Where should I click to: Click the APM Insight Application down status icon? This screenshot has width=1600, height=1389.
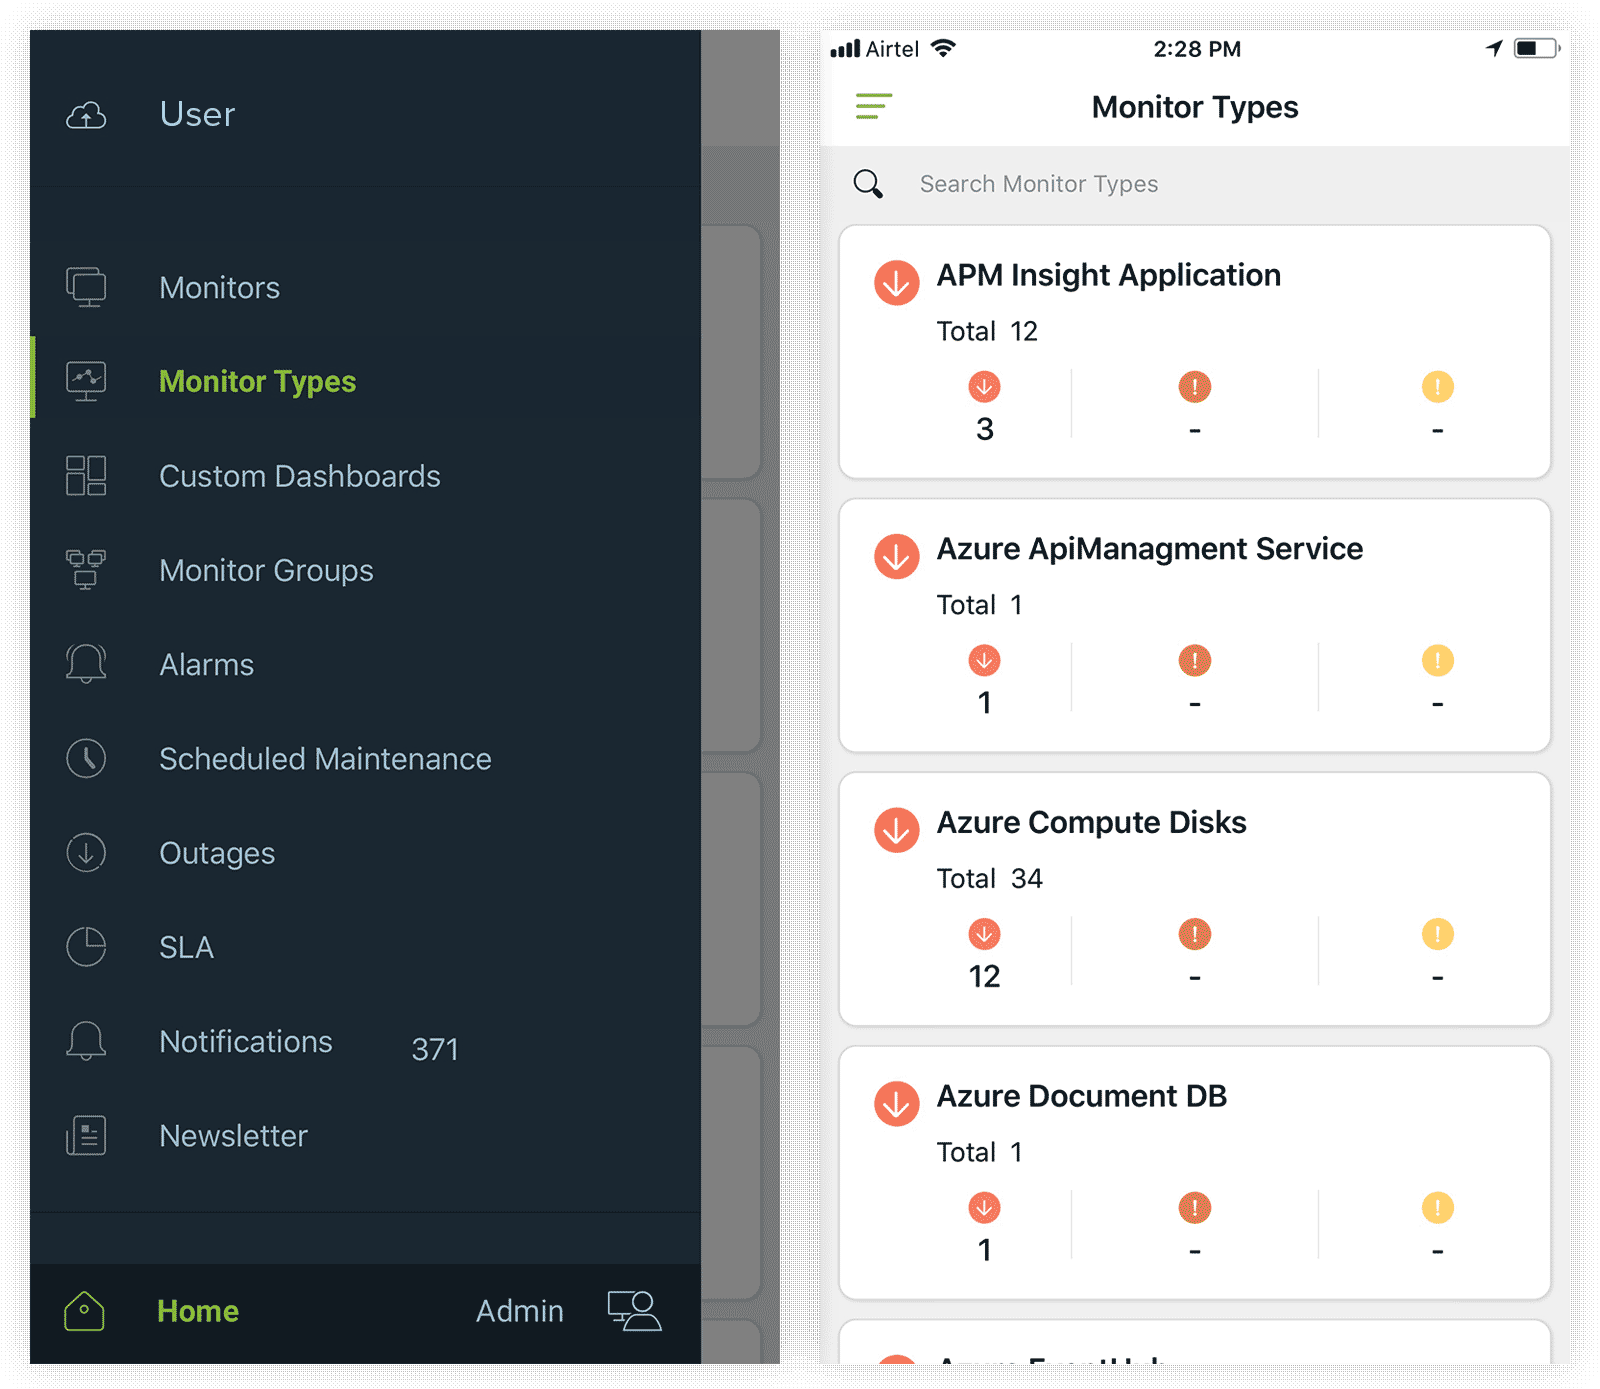click(897, 282)
